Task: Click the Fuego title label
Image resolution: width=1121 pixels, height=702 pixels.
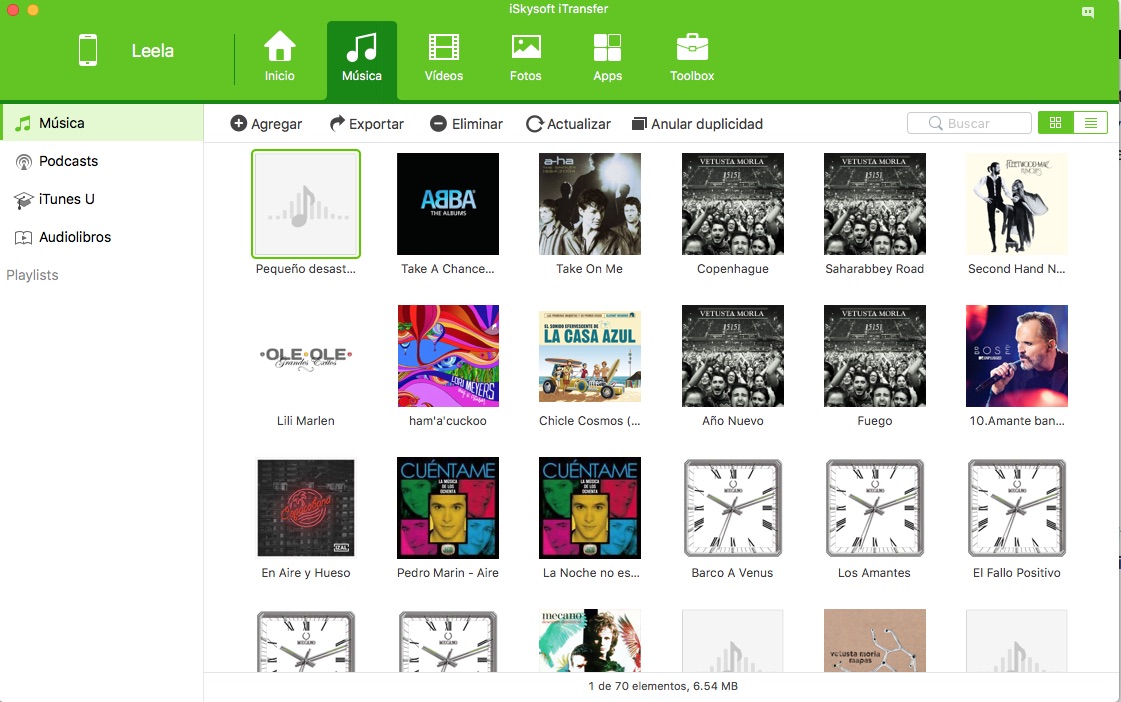Action: click(x=874, y=421)
